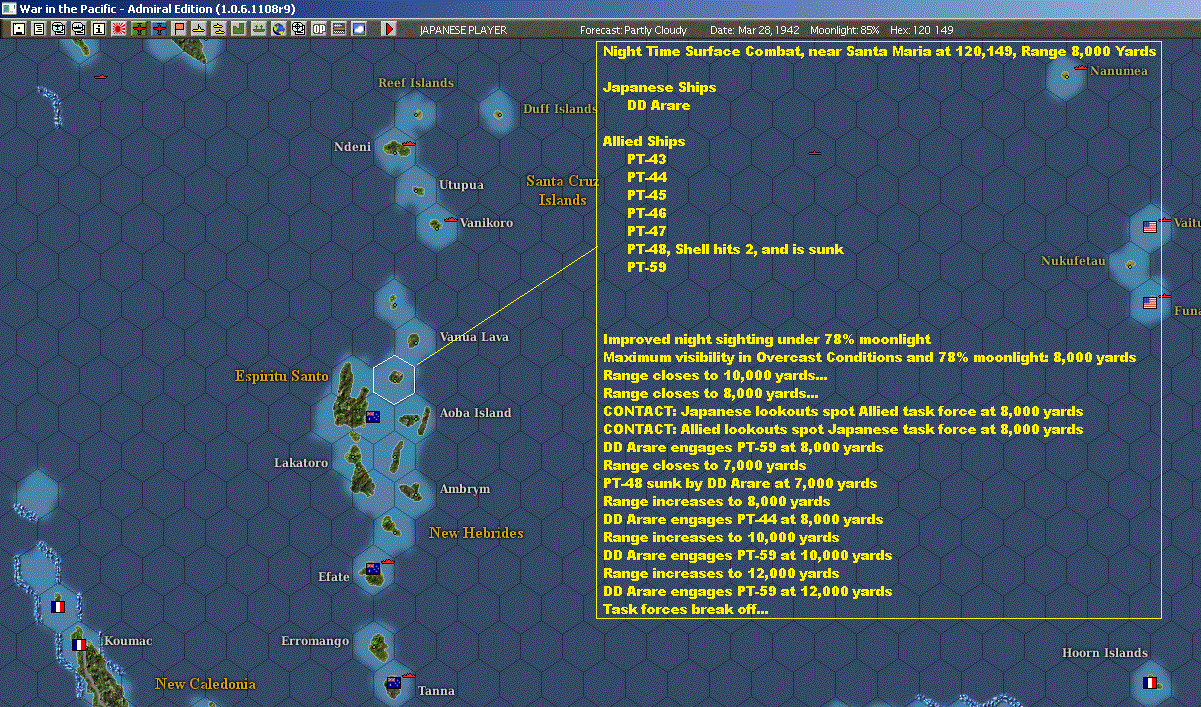Click the War in the Pacific title icon
Image resolution: width=1201 pixels, height=707 pixels.
pyautogui.click(x=8, y=8)
